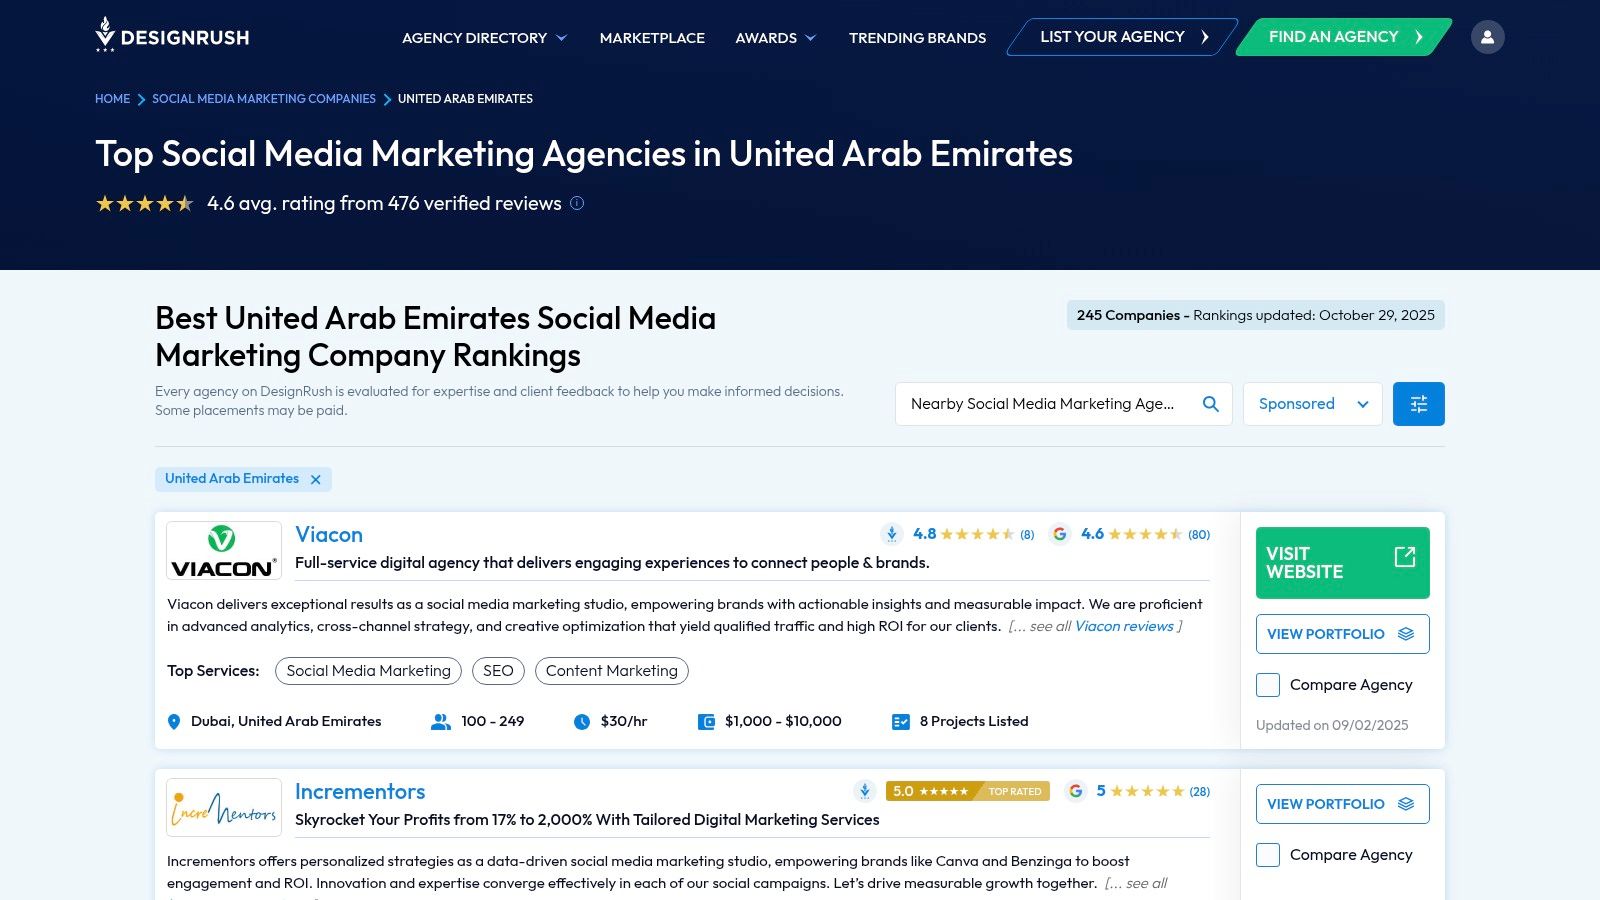Click the team size people icon
The height and width of the screenshot is (900, 1600).
point(441,722)
